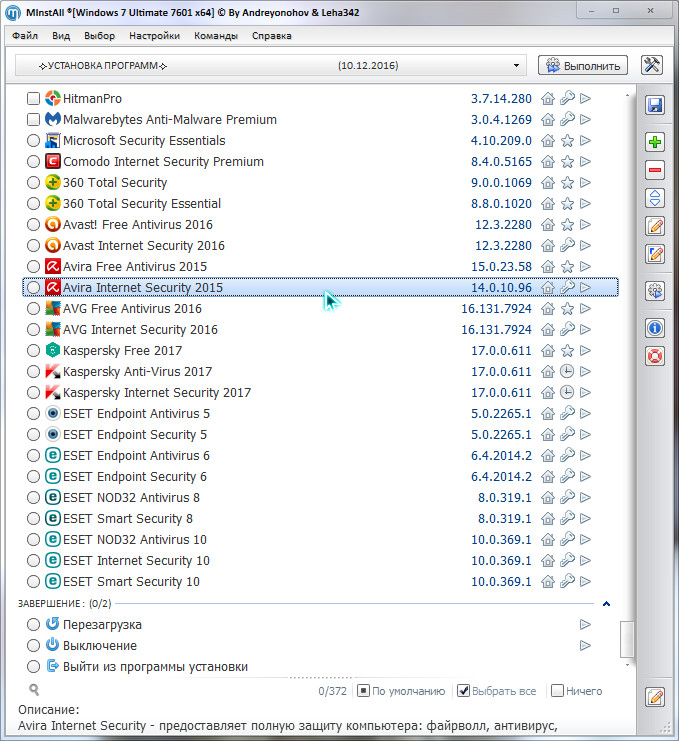Click the key icon for Avast Internet Security 2016
Viewport: 679px width, 741px height.
[x=567, y=245]
